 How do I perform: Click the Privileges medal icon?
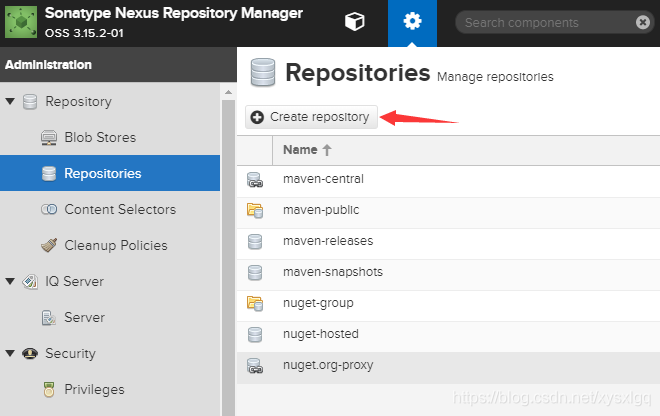click(49, 389)
